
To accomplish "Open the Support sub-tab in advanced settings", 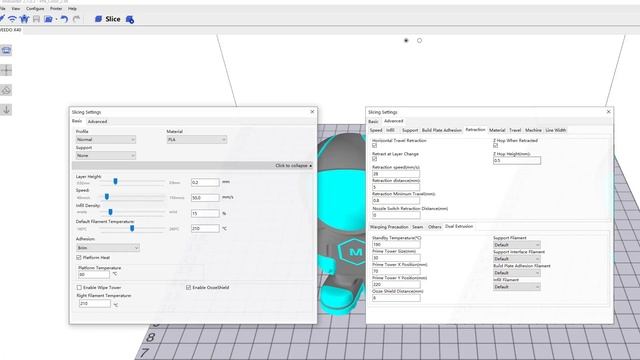I will pos(410,130).
